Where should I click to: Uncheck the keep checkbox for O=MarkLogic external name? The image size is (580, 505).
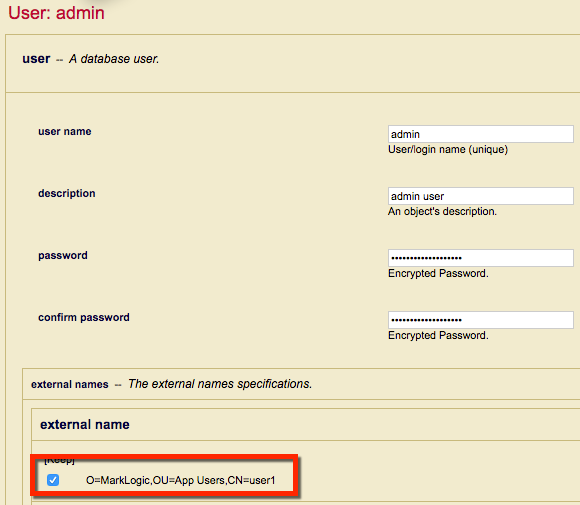[x=53, y=480]
